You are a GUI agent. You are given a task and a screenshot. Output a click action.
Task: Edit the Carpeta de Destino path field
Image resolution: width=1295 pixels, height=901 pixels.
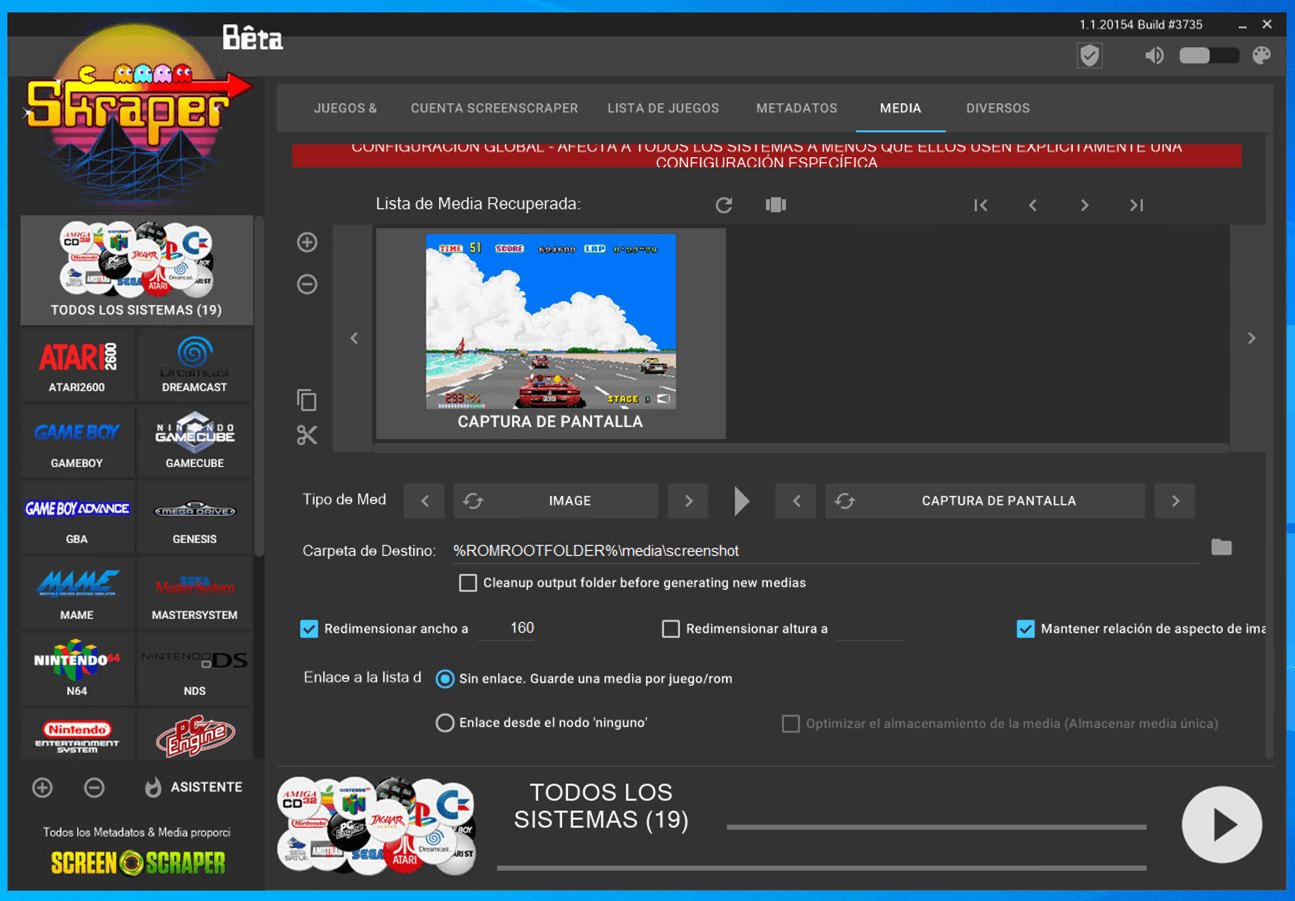pos(824,551)
